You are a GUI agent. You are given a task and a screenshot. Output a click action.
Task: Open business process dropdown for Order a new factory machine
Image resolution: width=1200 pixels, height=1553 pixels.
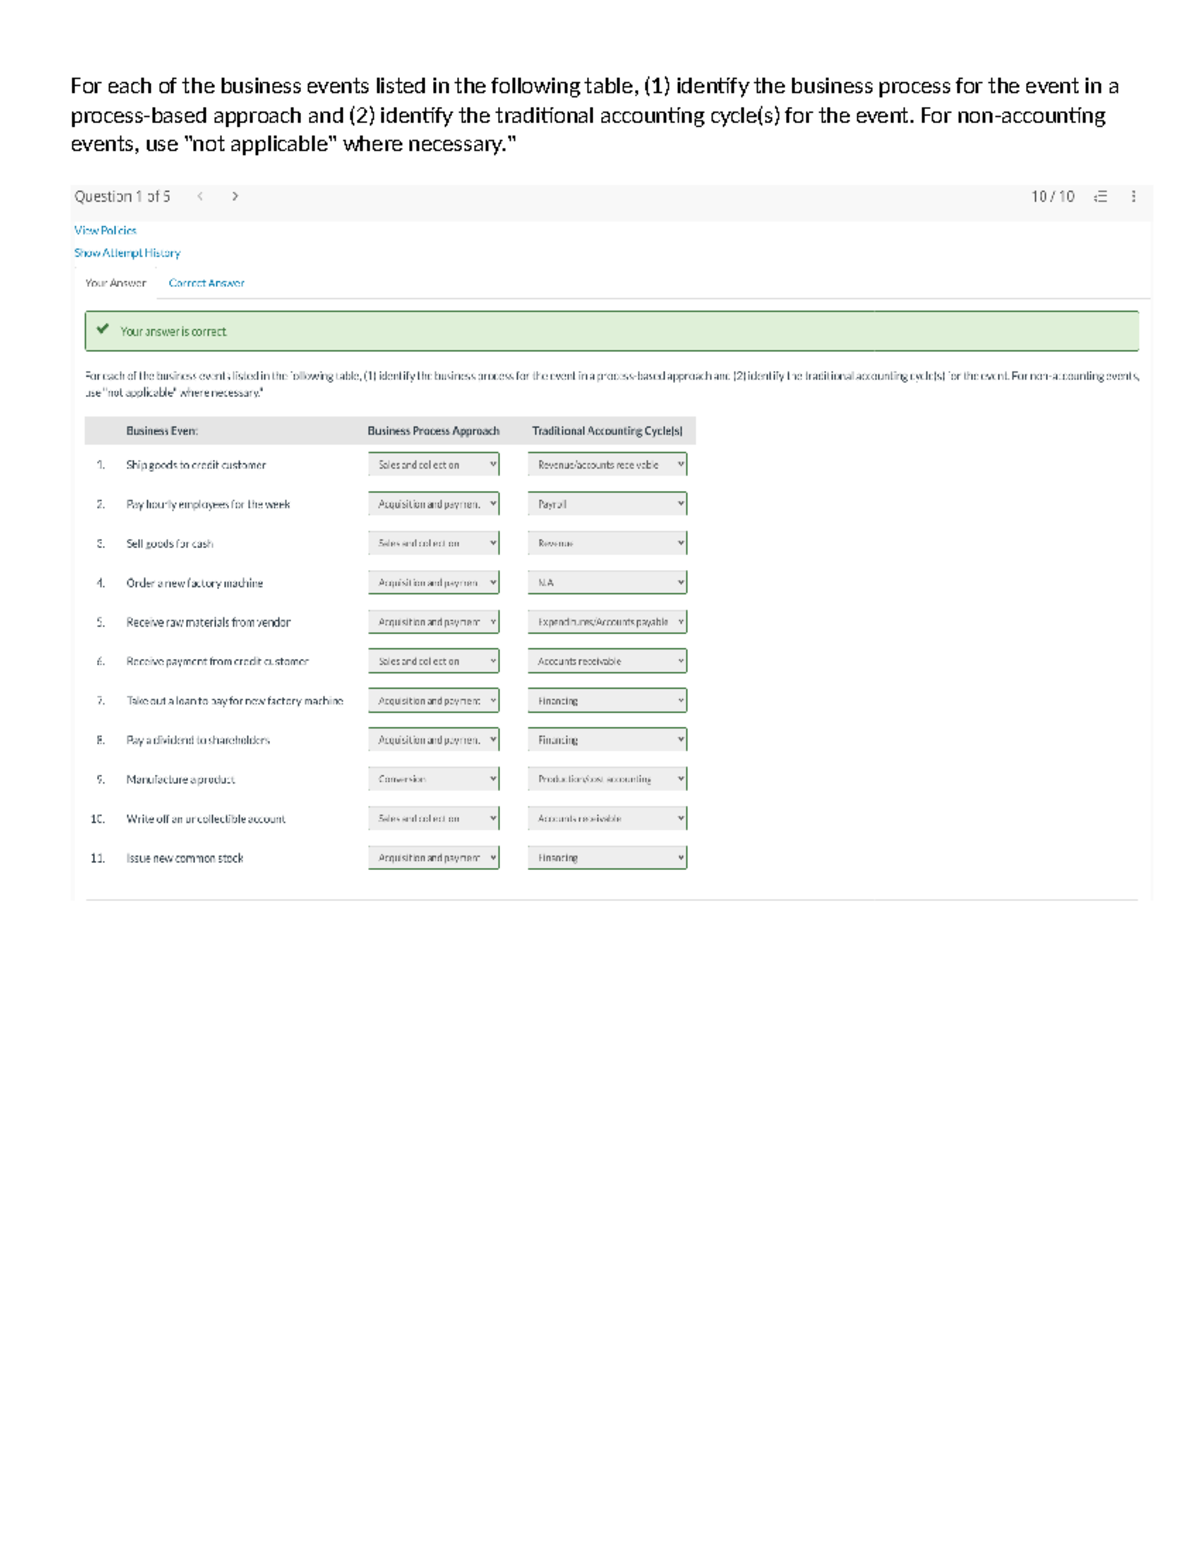click(433, 582)
